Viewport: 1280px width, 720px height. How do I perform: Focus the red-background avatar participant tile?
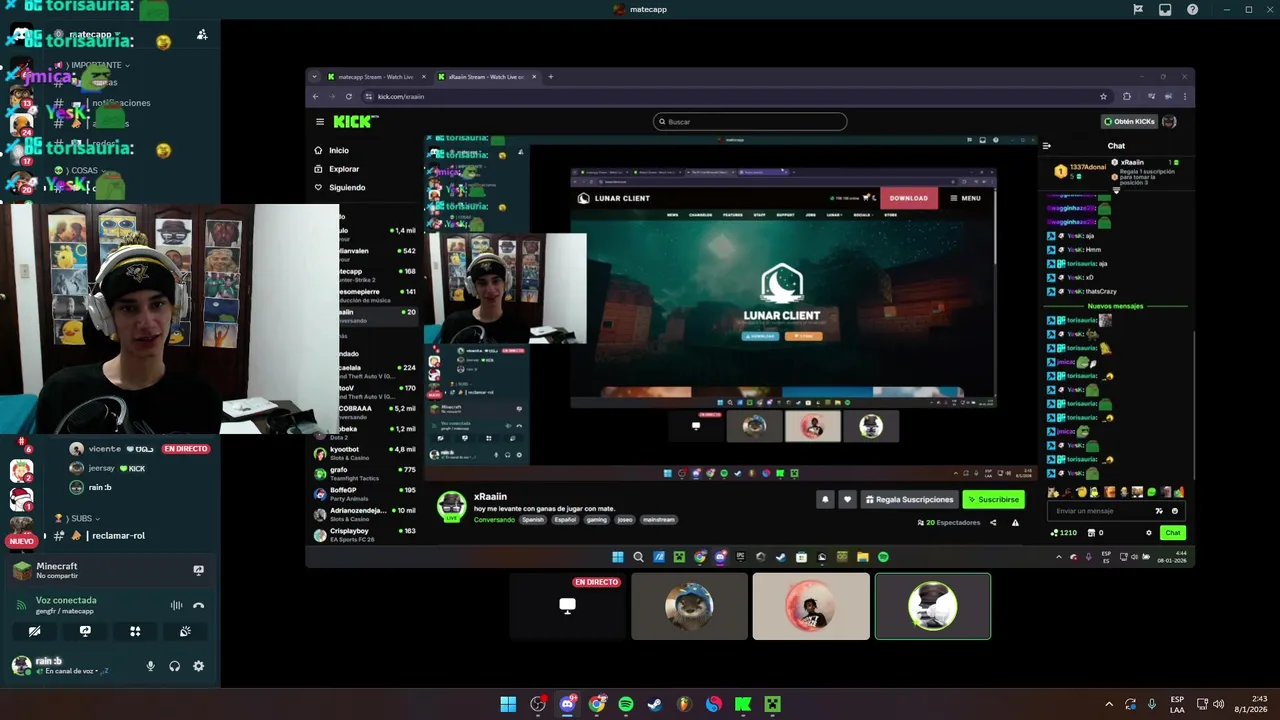click(811, 606)
